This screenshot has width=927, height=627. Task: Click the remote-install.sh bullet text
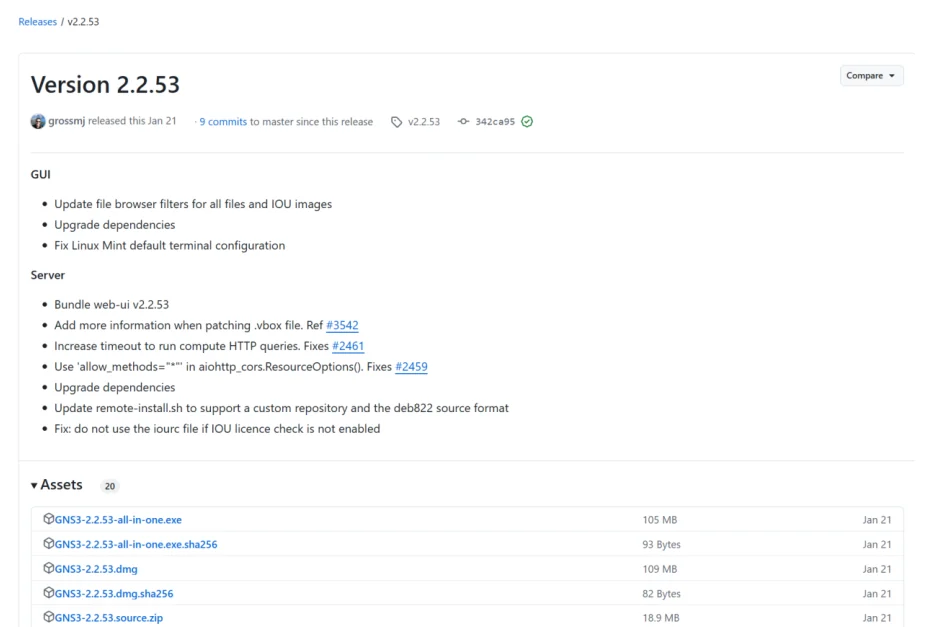[x=281, y=408]
